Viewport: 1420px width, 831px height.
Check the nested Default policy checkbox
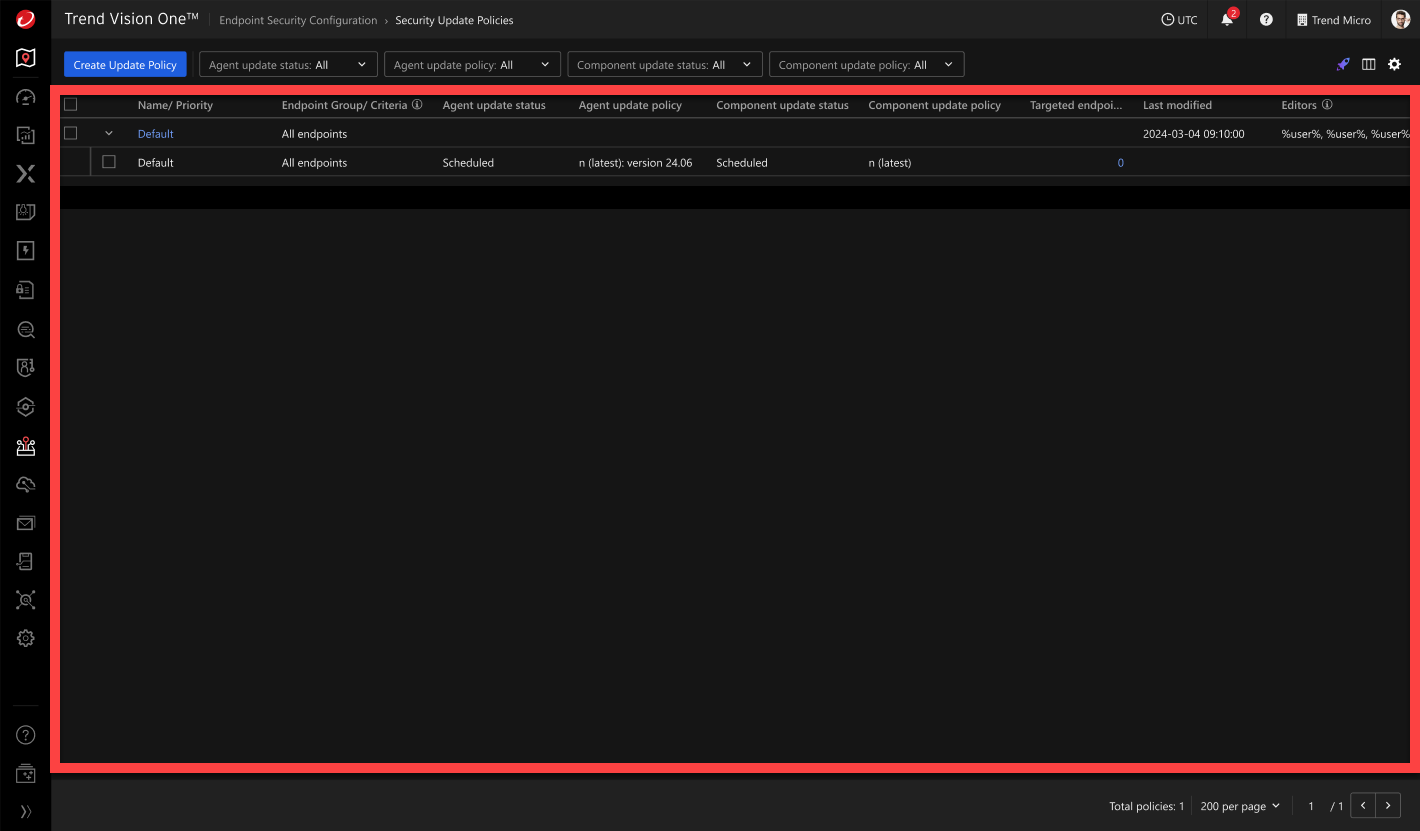tap(109, 162)
